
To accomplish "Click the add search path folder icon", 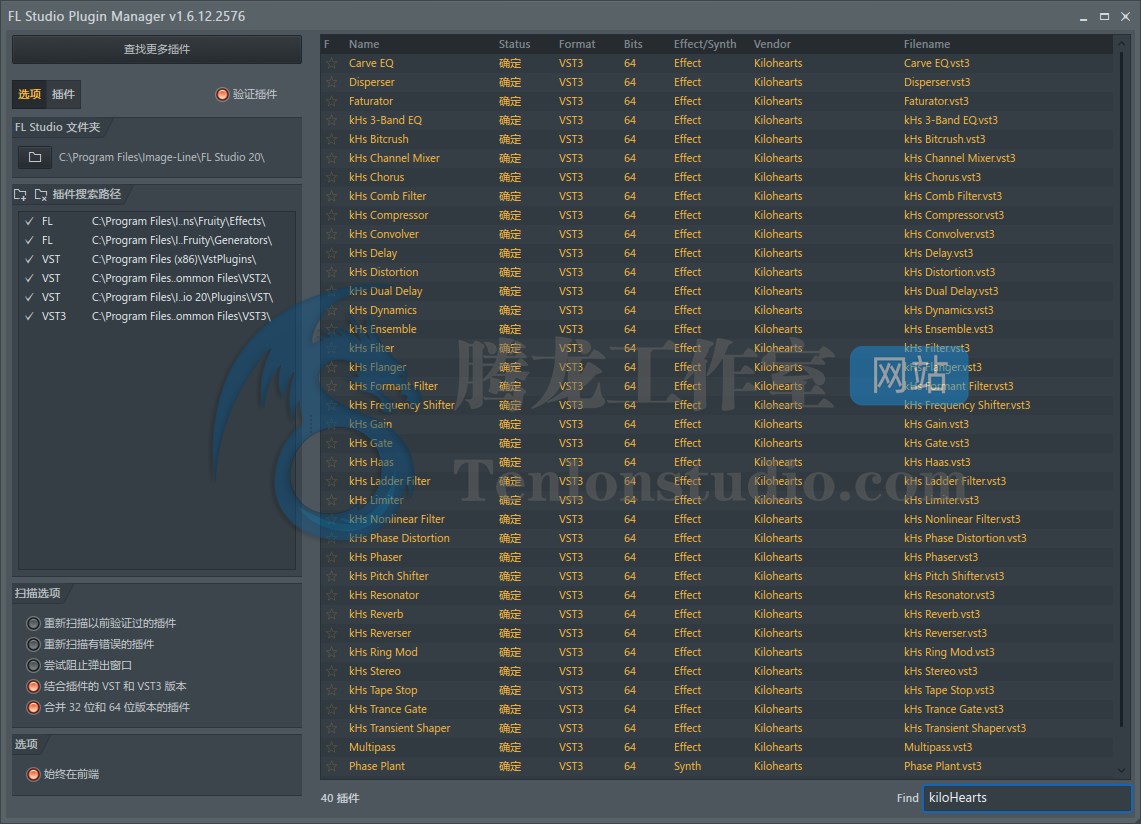I will click(x=20, y=194).
